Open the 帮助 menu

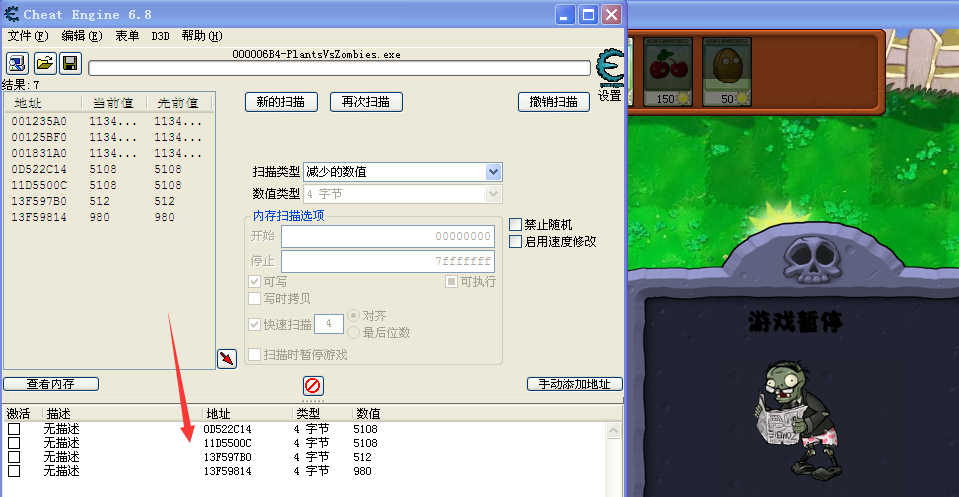[202, 36]
